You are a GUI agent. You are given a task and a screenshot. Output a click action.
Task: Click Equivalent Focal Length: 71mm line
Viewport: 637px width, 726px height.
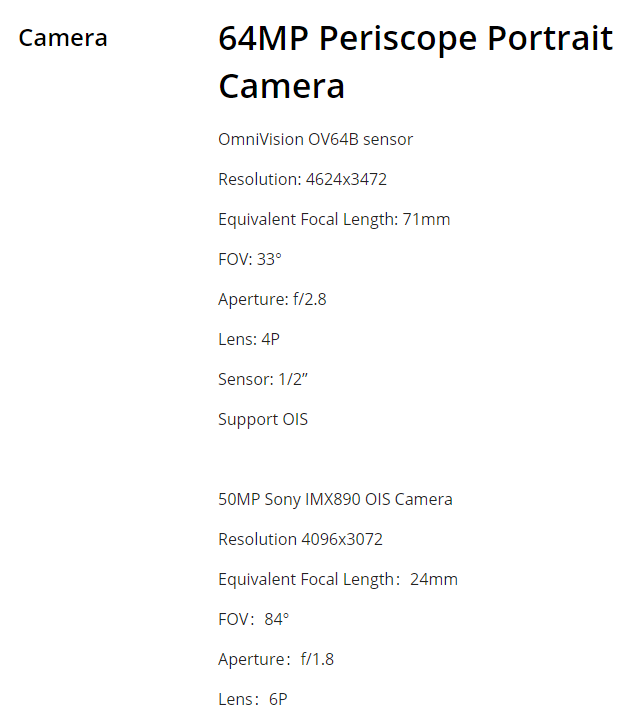coord(334,219)
